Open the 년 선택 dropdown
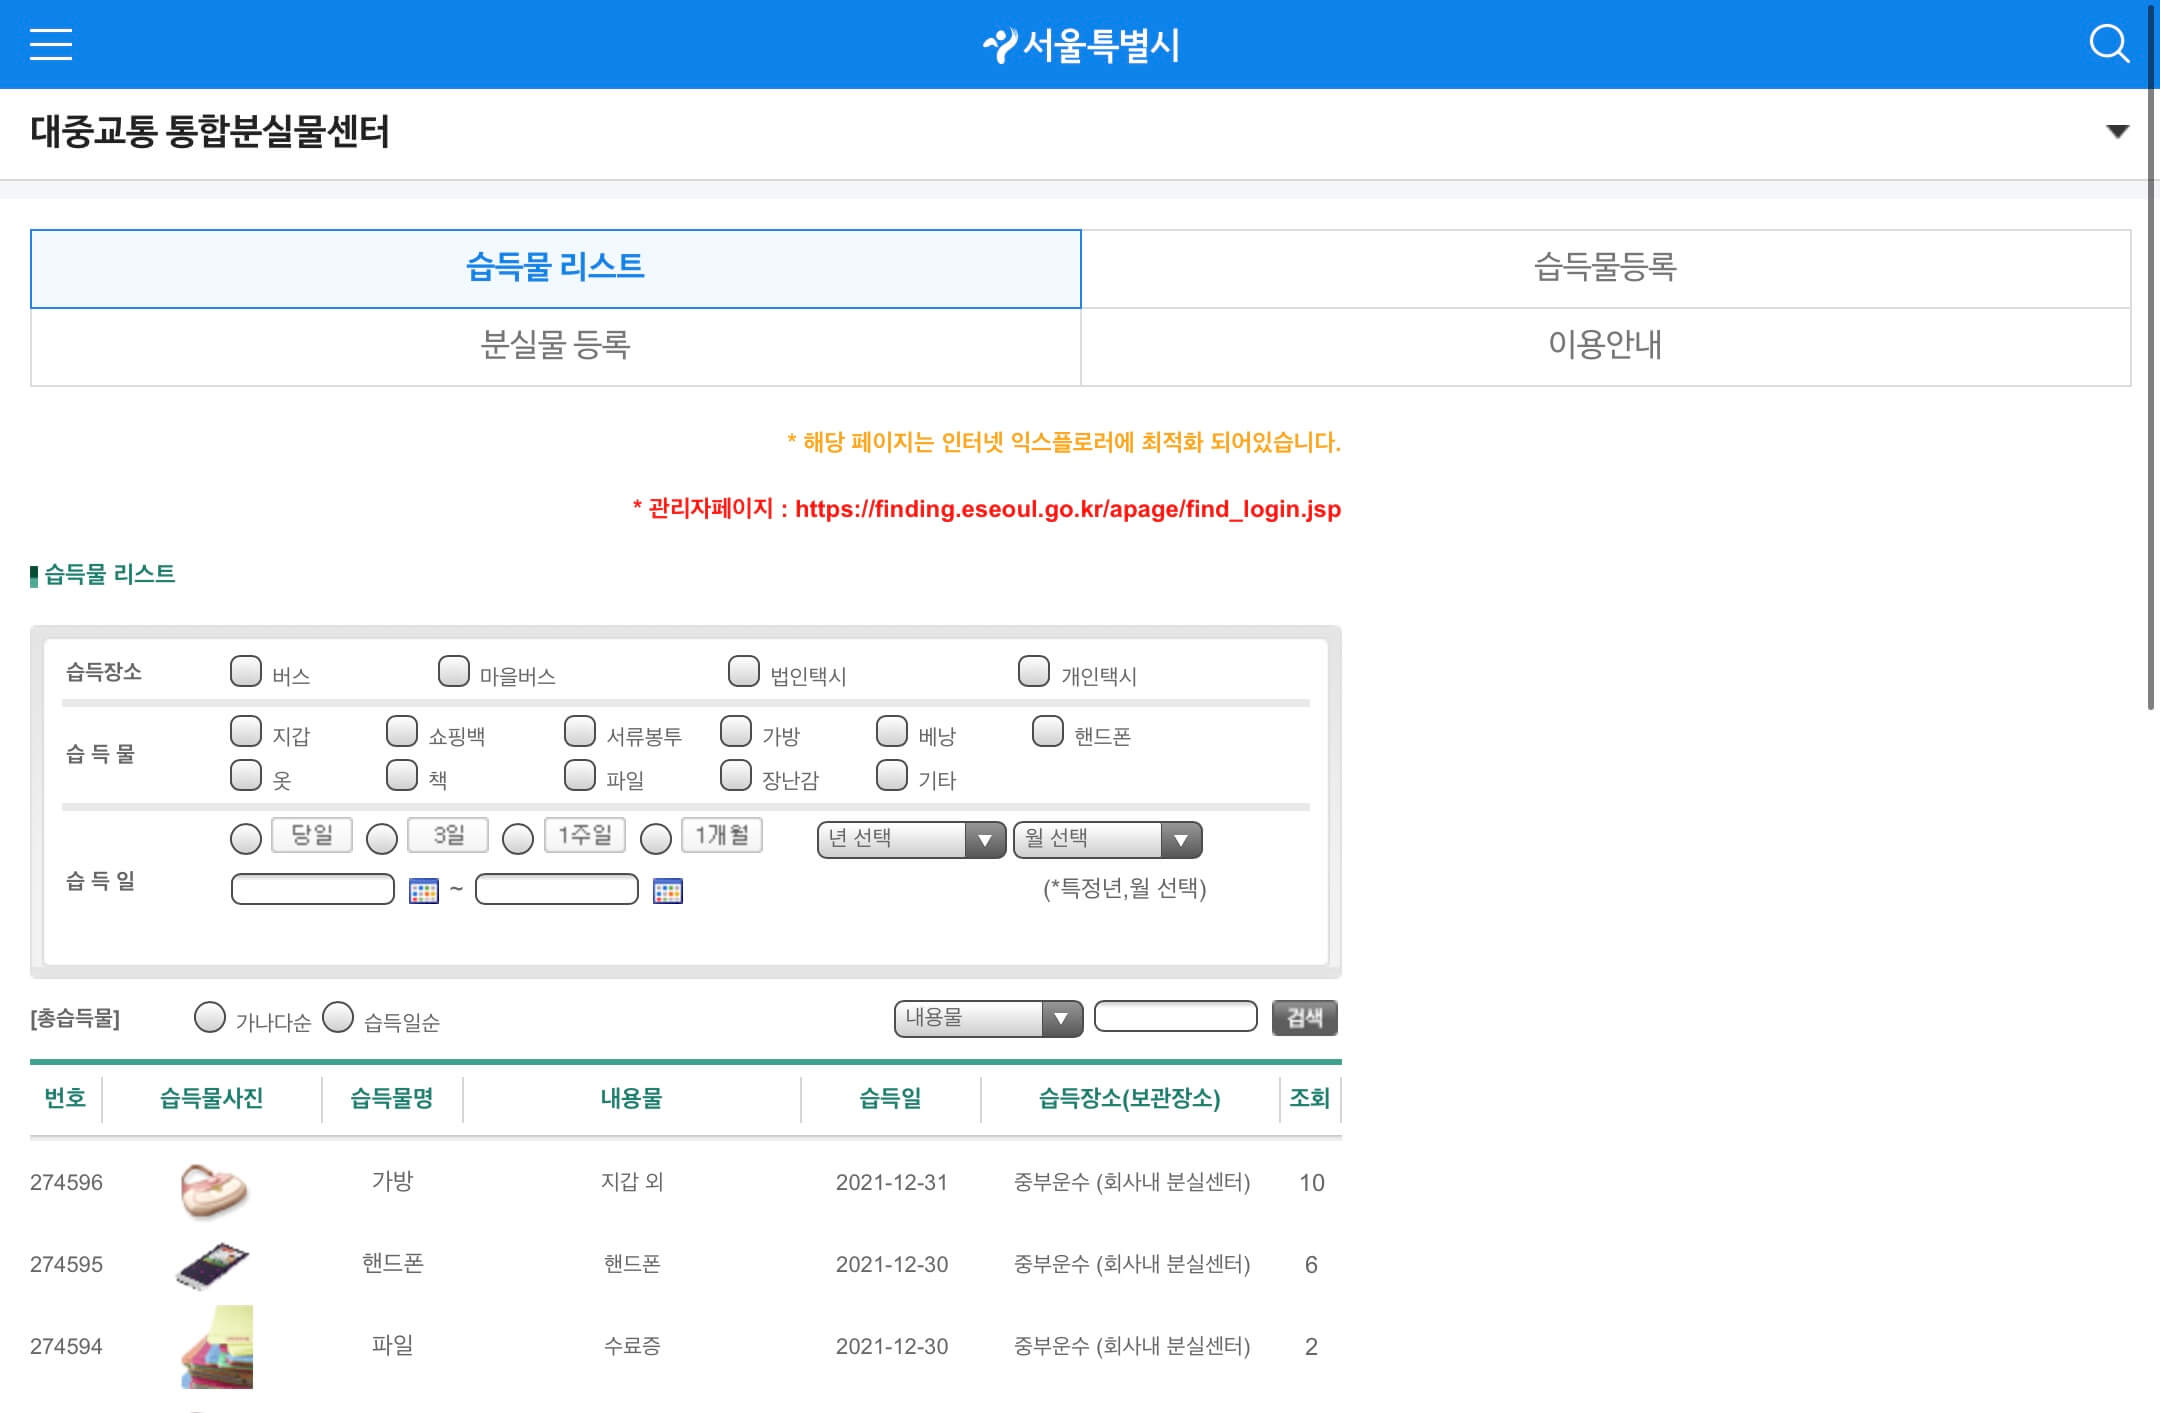Viewport: 2160px width, 1413px height. [x=910, y=839]
